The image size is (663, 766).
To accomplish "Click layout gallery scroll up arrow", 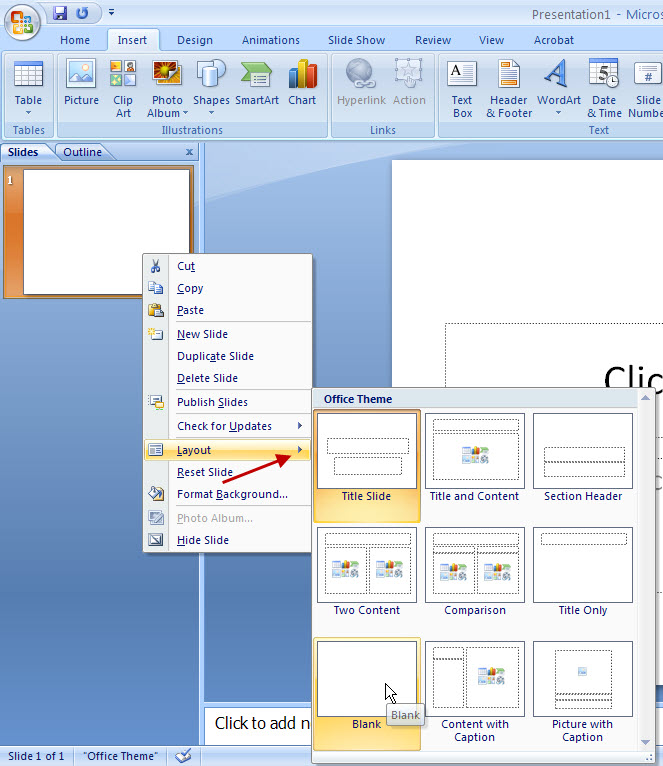I will tap(645, 398).
